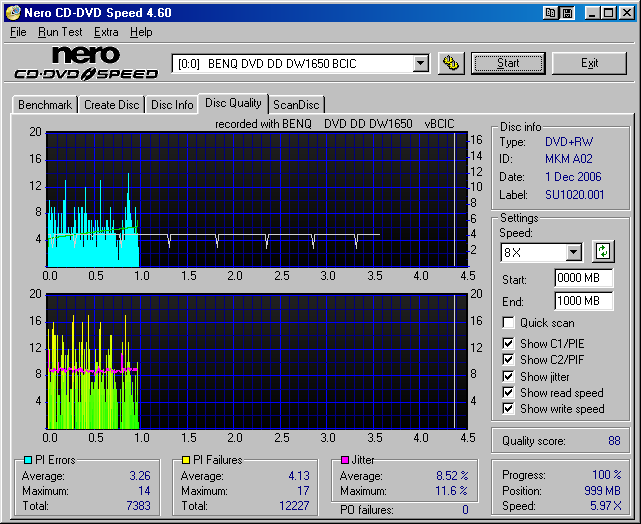Click the green refresh speed icon
Viewport: 641px width, 524px height.
[601, 251]
